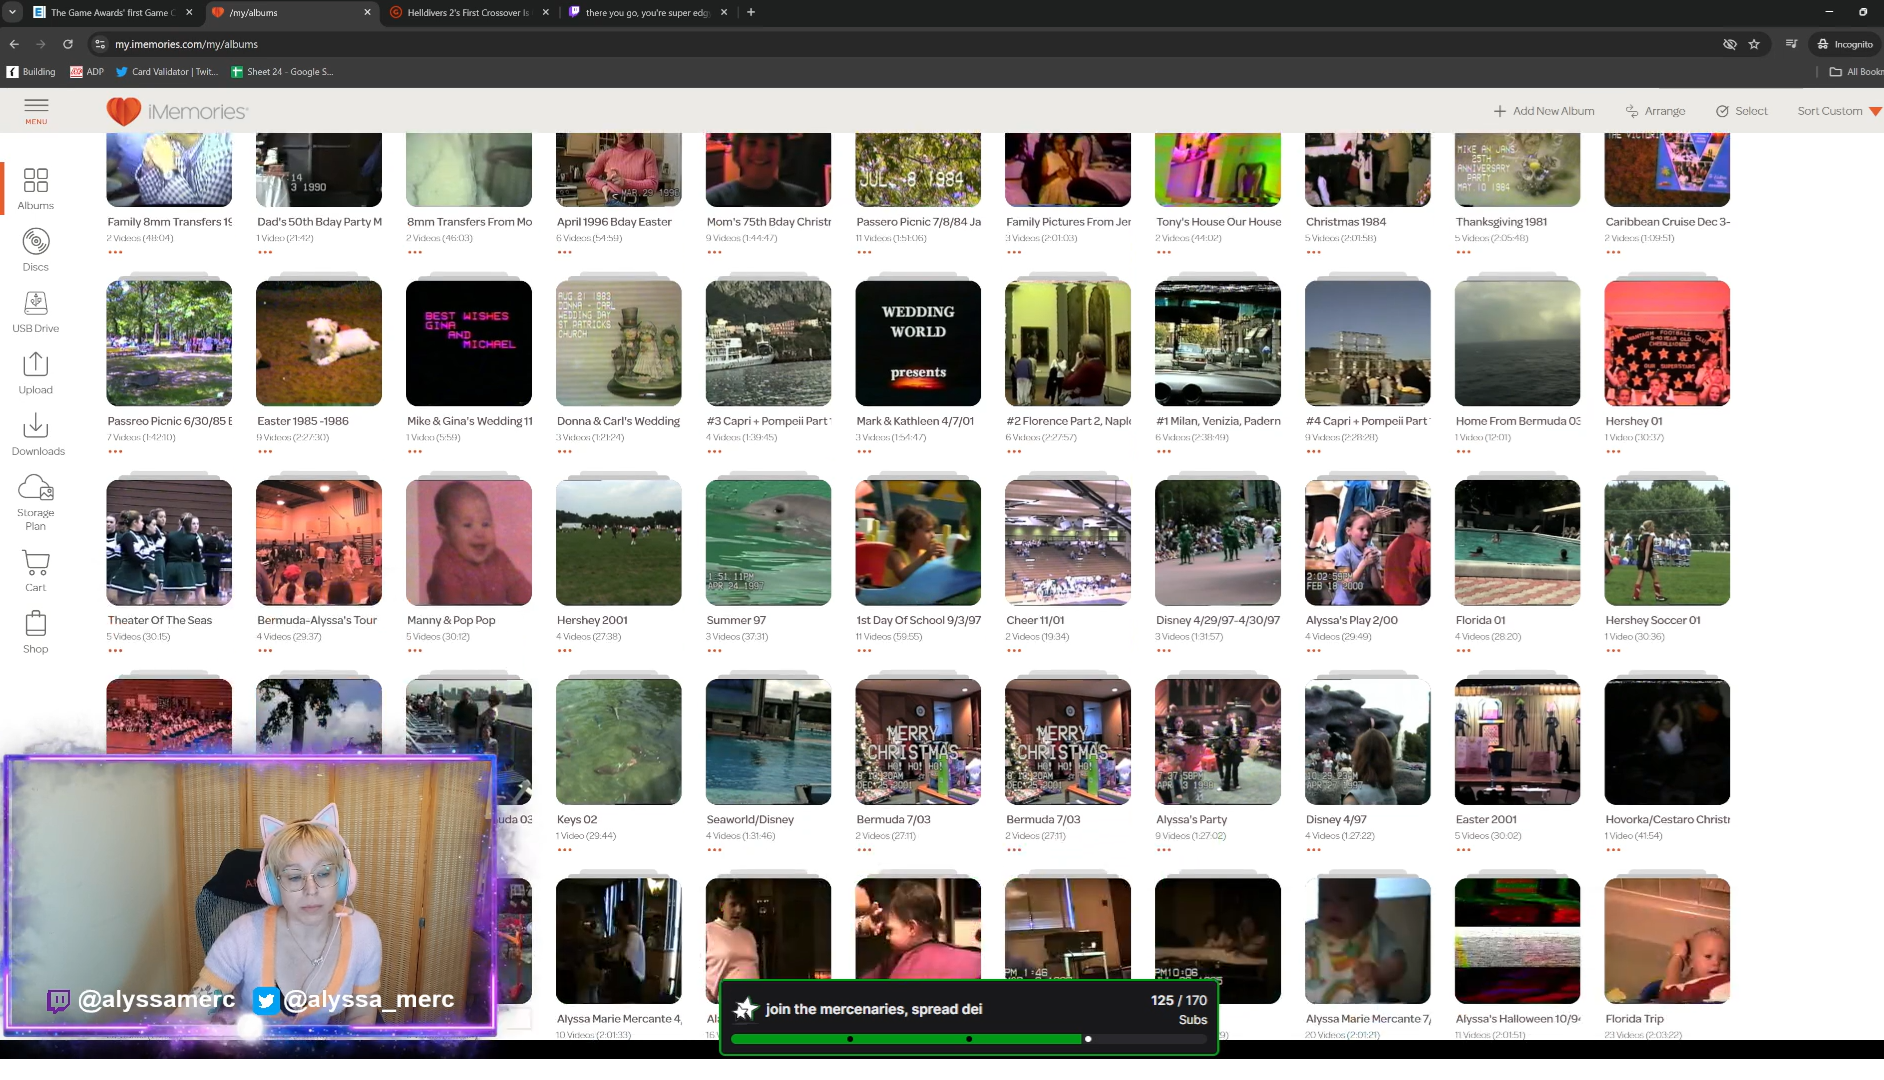Go back with browser back arrow
This screenshot has width=1884, height=1080.
(x=14, y=44)
